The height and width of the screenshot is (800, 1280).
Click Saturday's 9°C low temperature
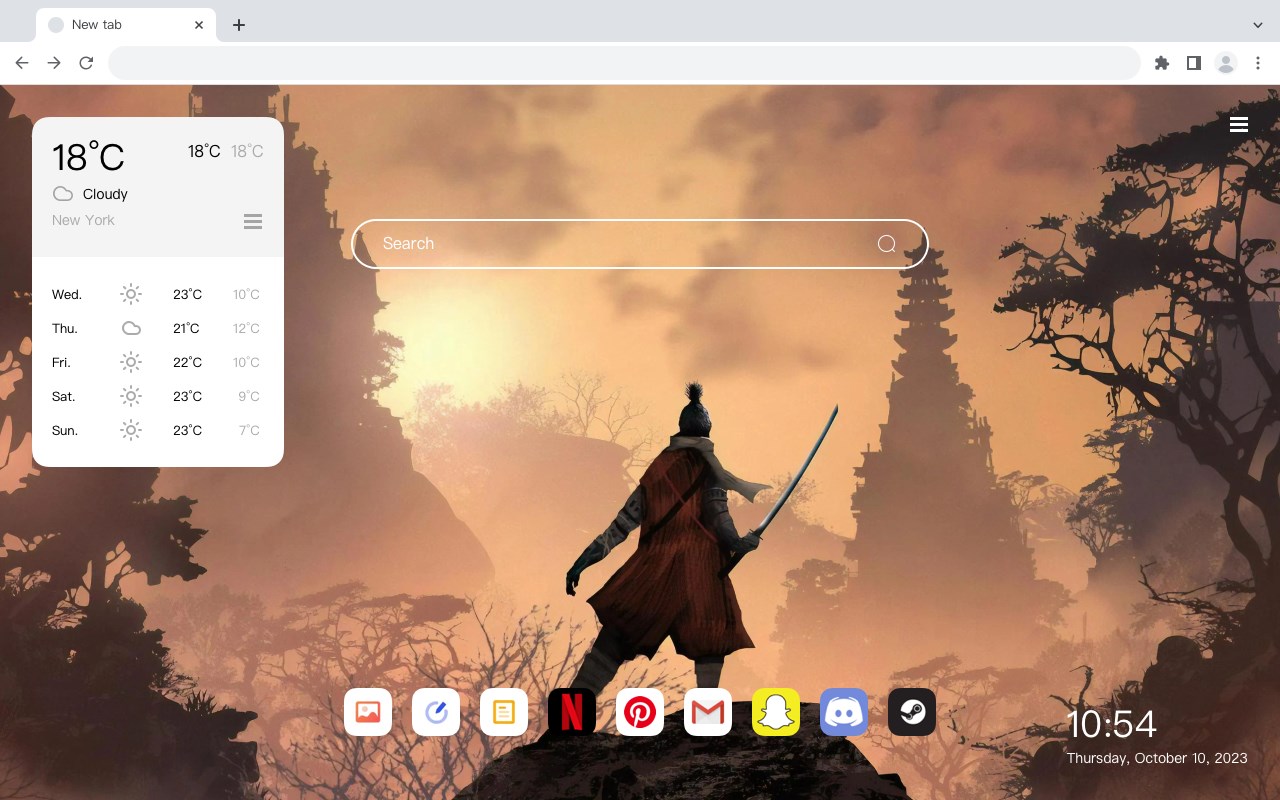click(x=249, y=396)
